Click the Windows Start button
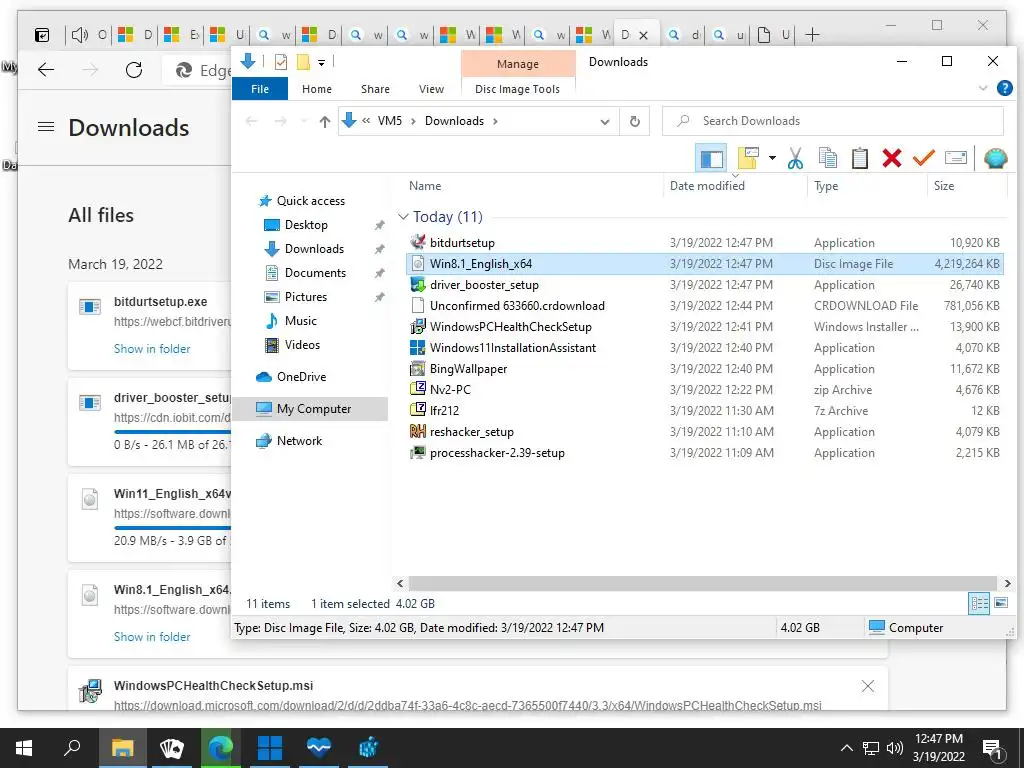 pyautogui.click(x=24, y=748)
